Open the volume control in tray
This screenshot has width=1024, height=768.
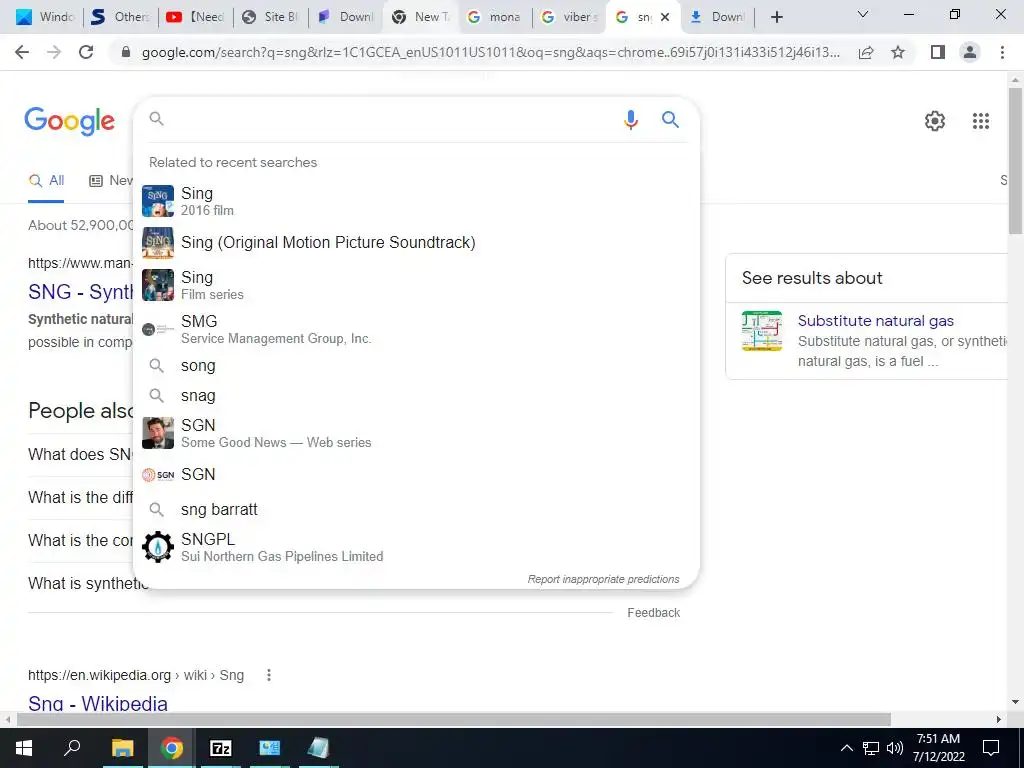click(895, 748)
